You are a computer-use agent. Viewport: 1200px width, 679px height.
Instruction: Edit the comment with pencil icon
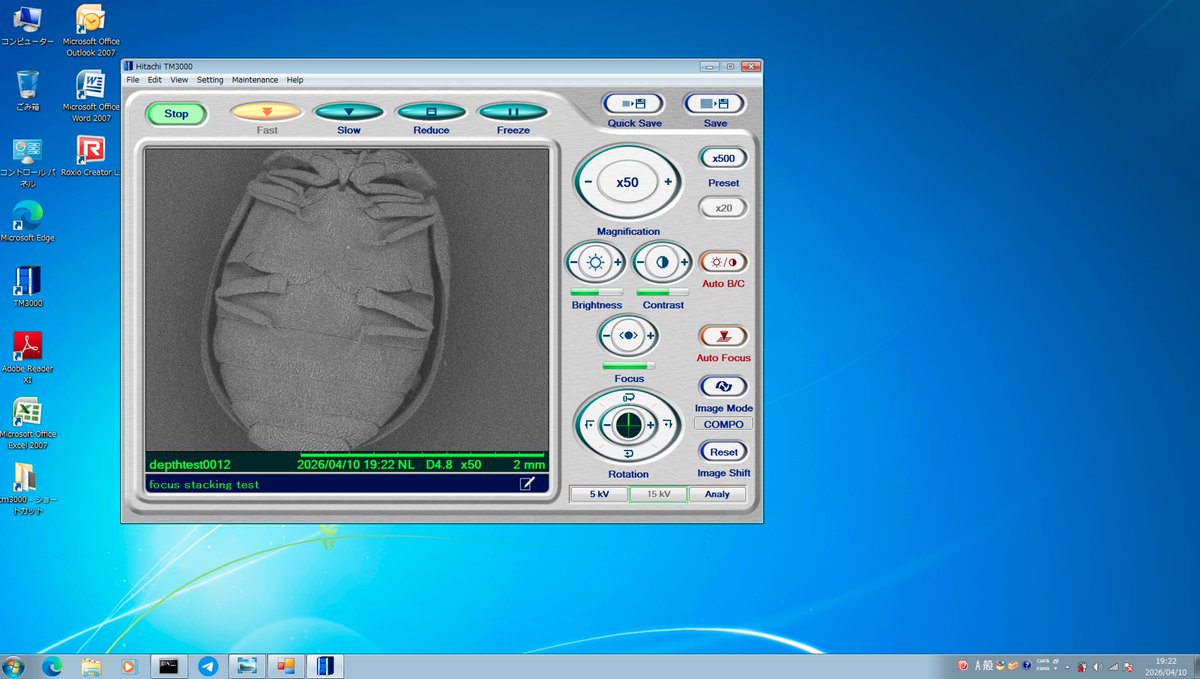[x=527, y=484]
